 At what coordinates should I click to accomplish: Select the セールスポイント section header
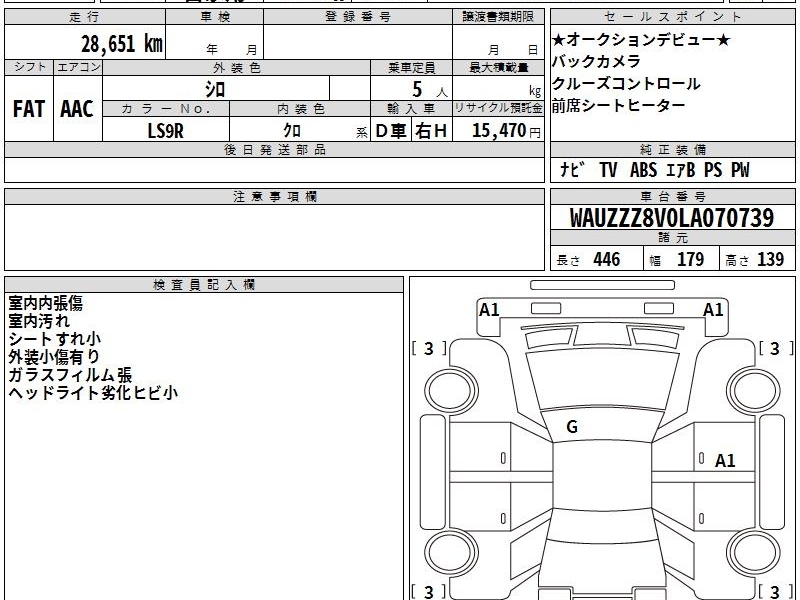click(672, 17)
